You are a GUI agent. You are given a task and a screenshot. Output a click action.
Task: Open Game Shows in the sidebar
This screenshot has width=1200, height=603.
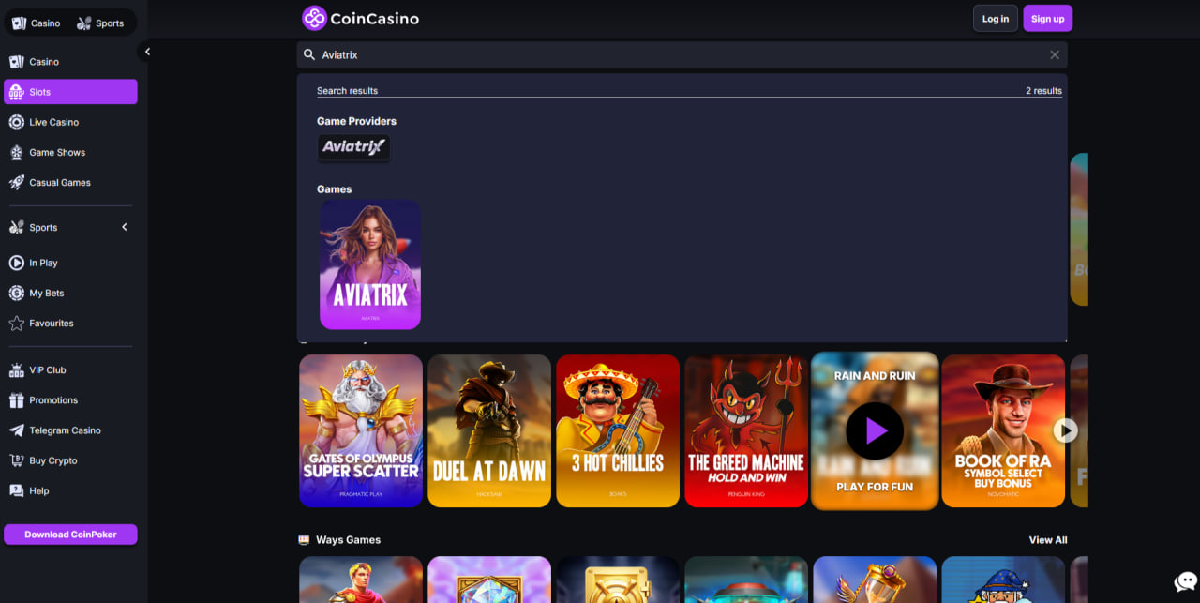pos(70,153)
